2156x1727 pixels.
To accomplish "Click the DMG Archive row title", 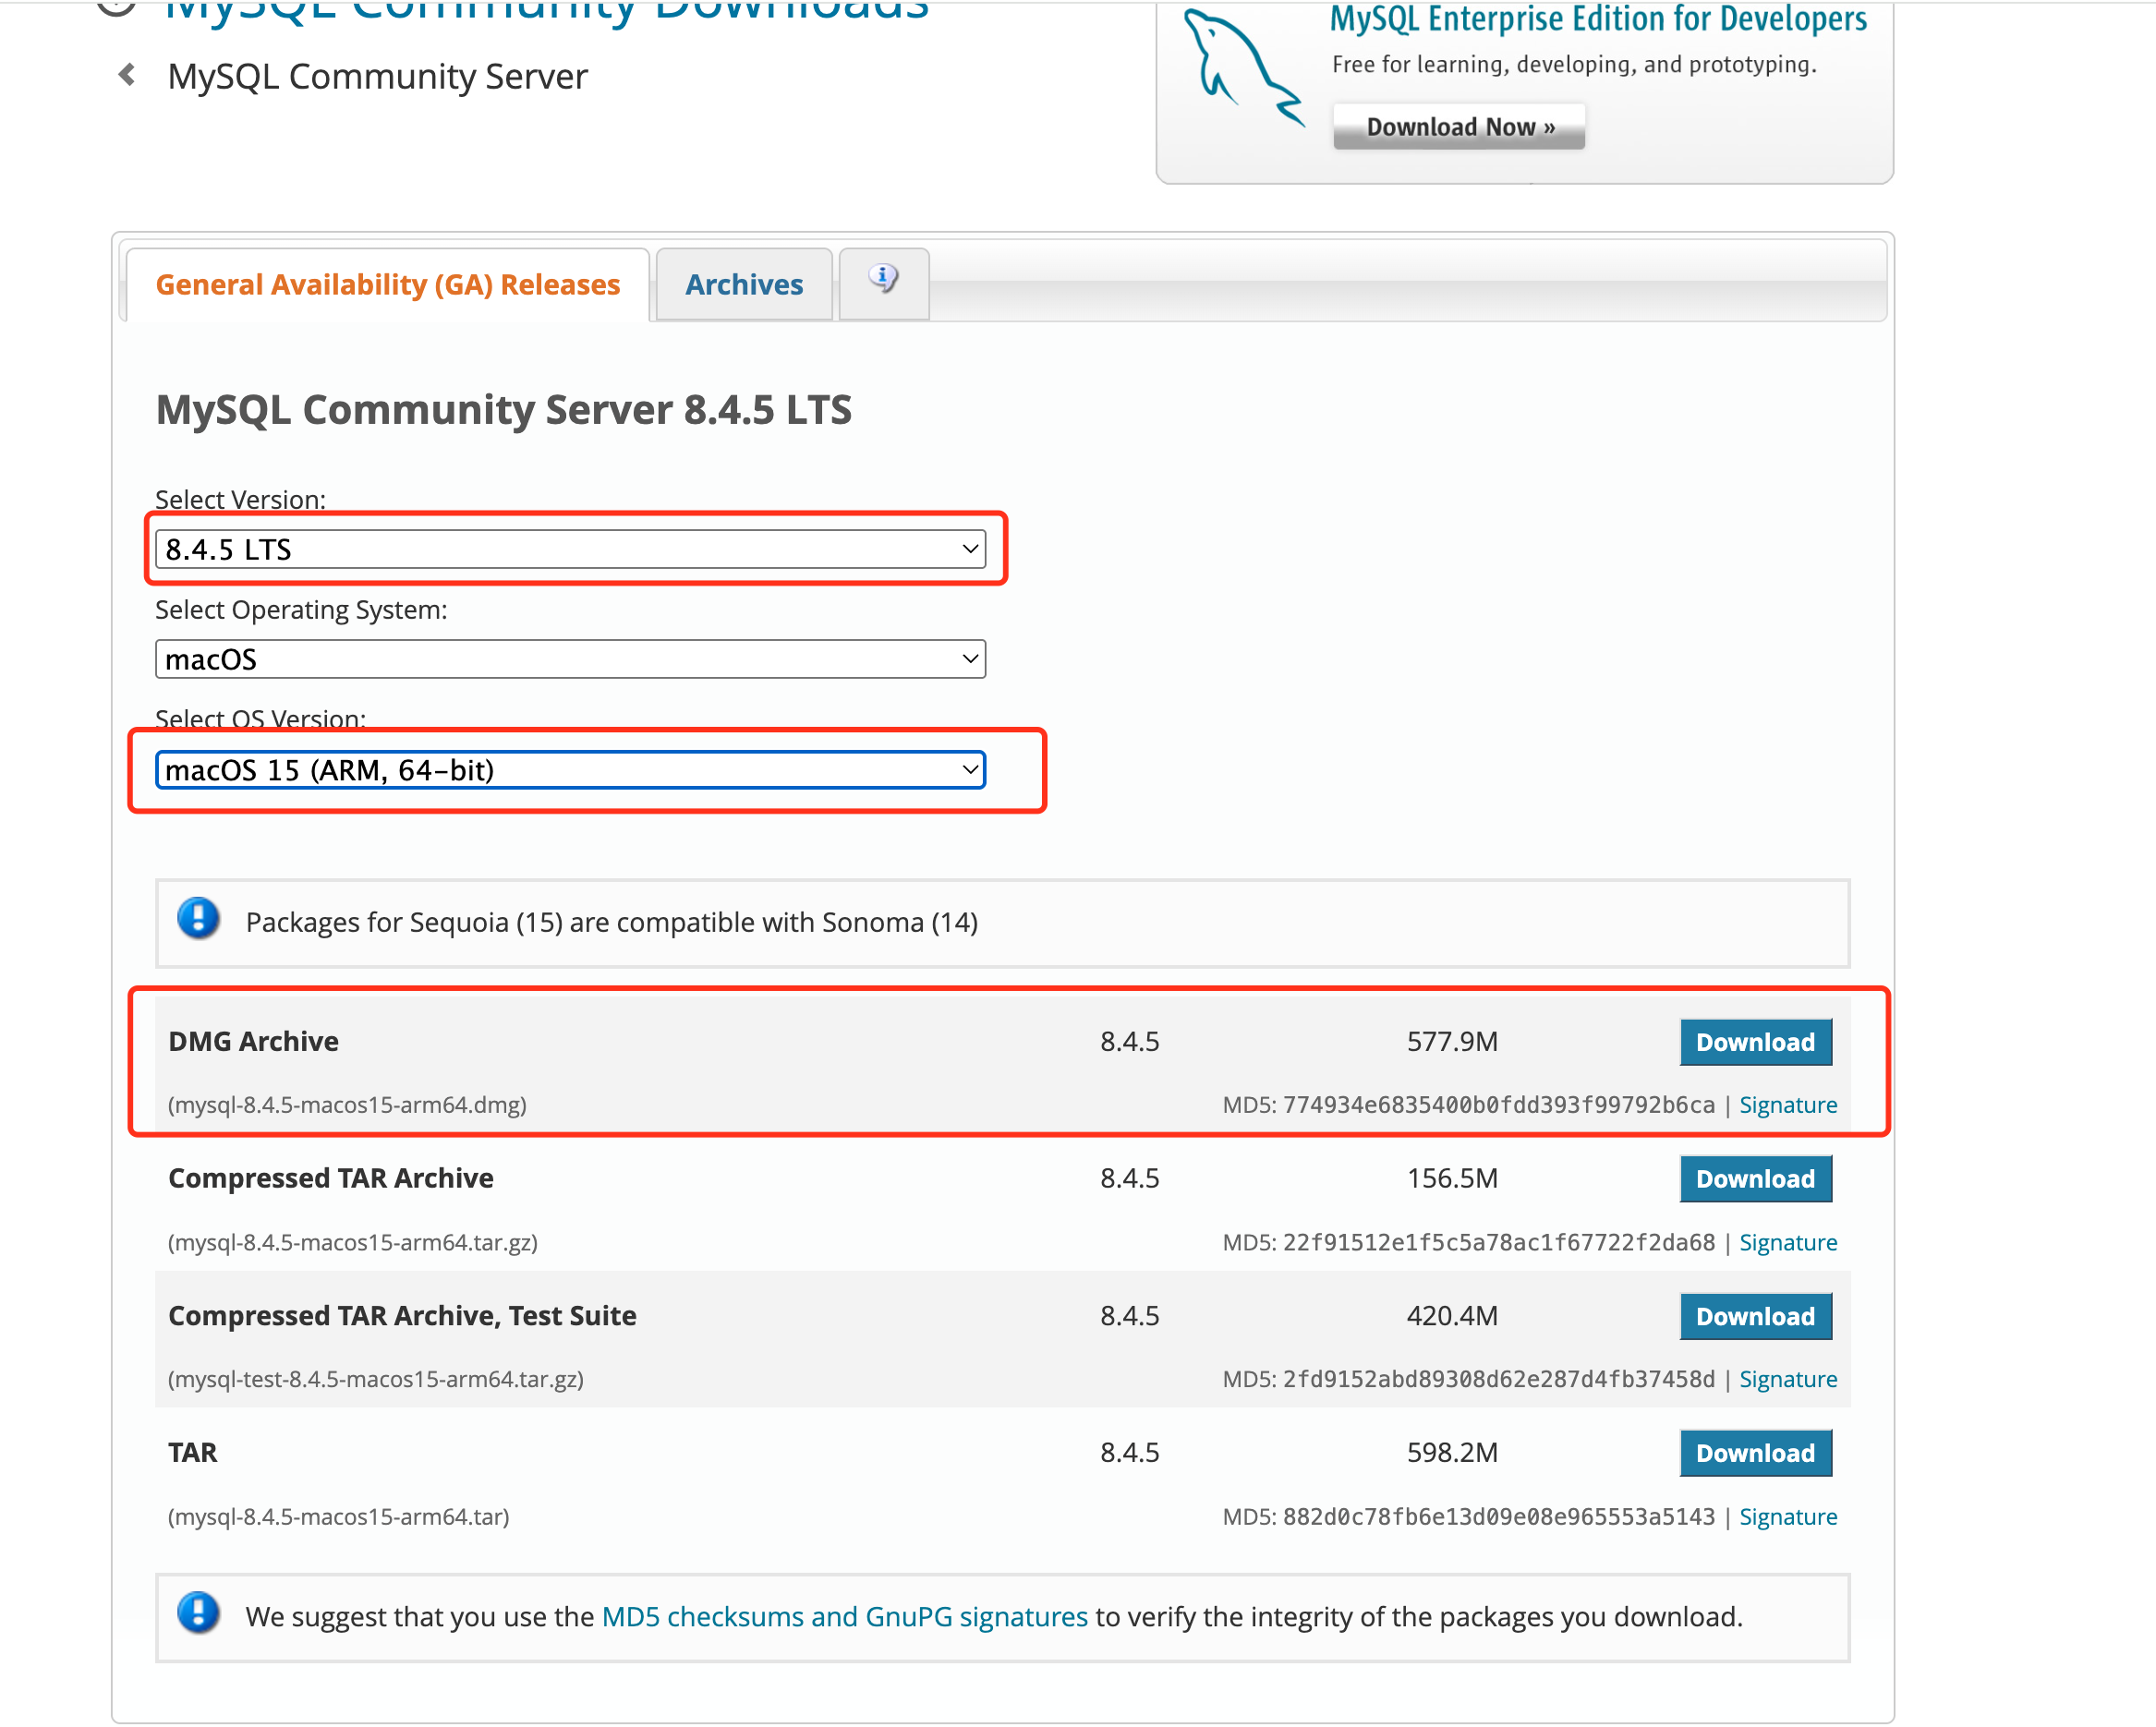I will pyautogui.click(x=253, y=1042).
